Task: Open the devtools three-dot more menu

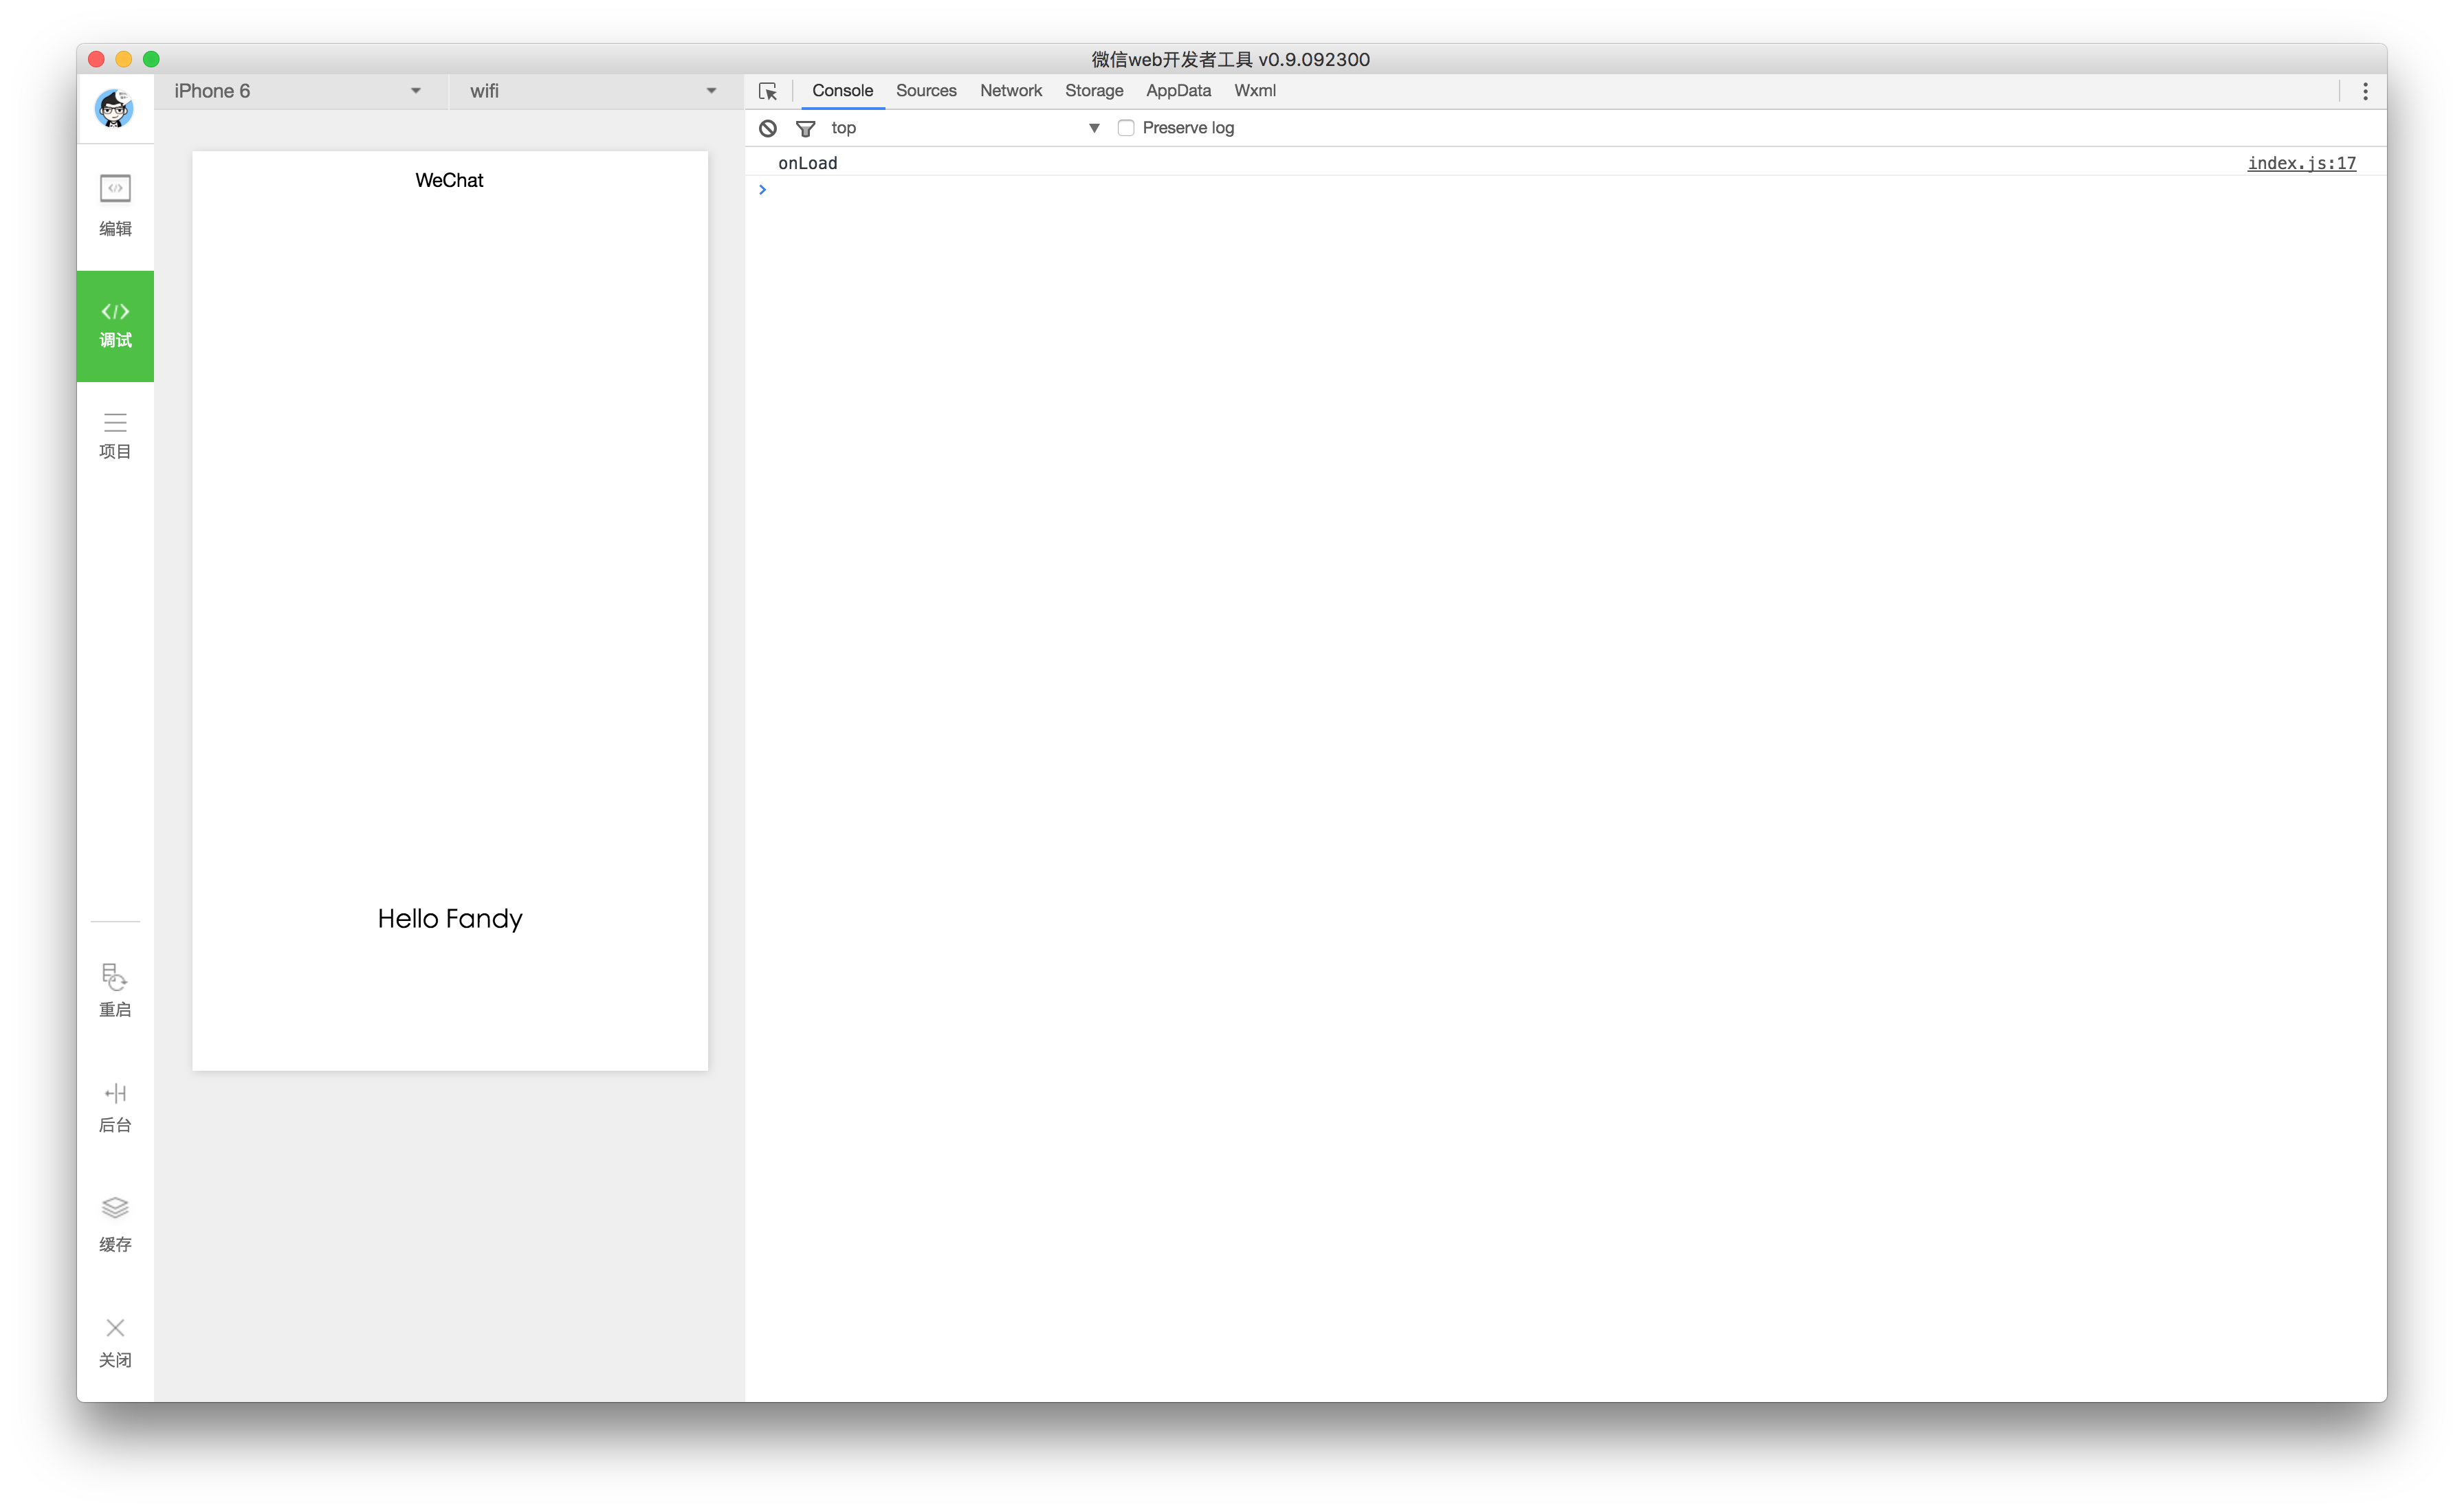Action: coord(2365,91)
